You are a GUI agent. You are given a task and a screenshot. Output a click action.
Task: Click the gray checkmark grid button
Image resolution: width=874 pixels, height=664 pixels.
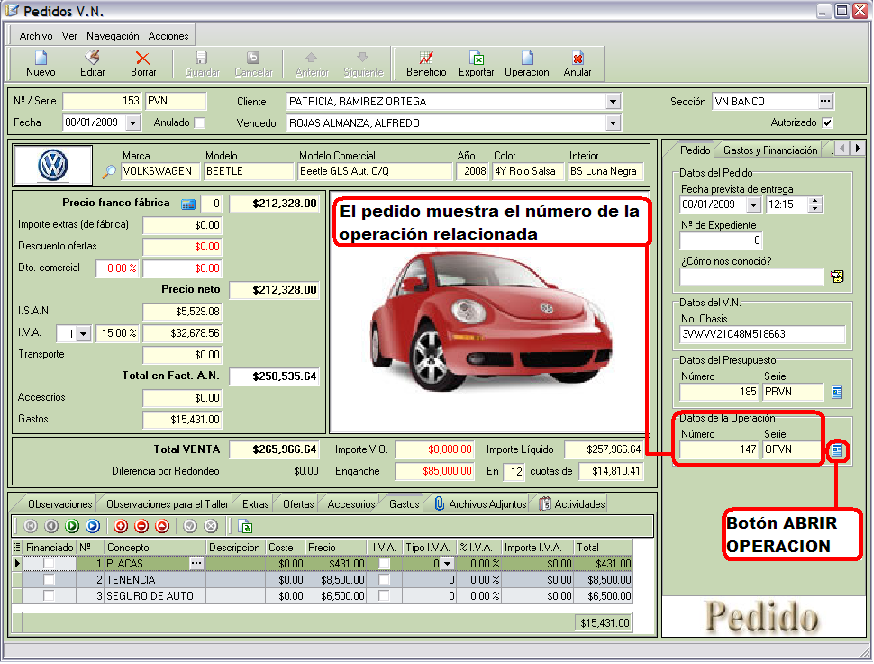pos(190,526)
